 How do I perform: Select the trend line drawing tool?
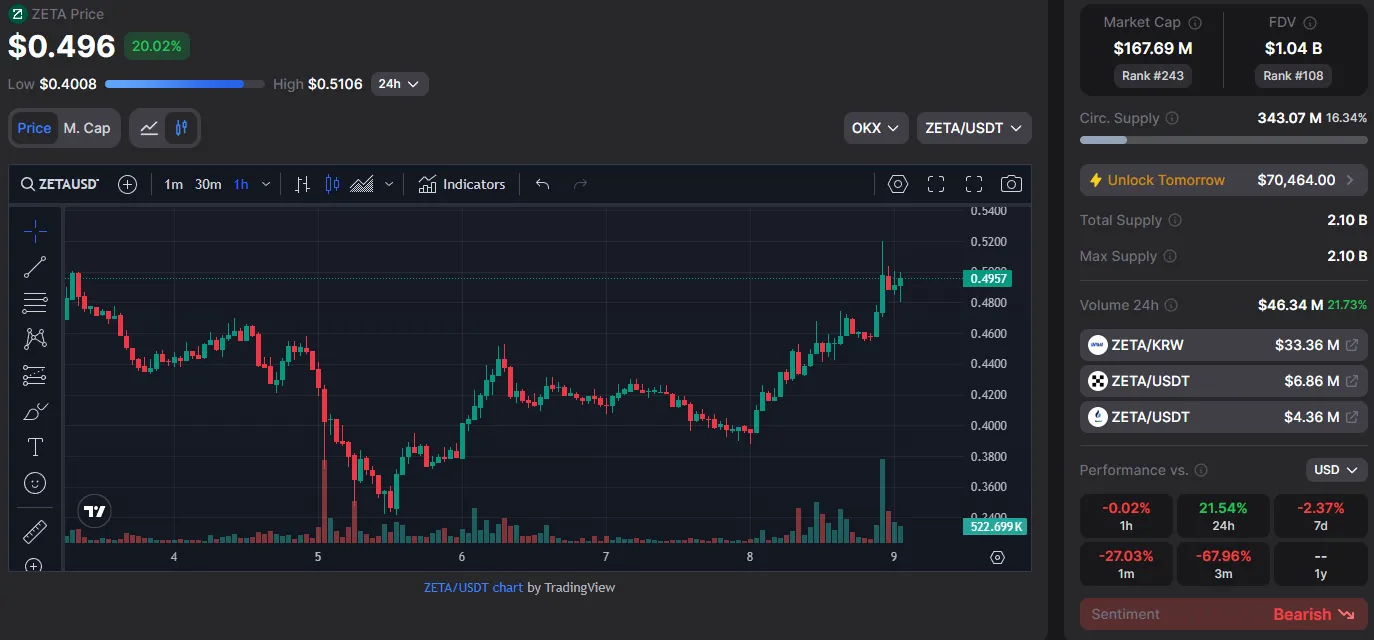[35, 267]
